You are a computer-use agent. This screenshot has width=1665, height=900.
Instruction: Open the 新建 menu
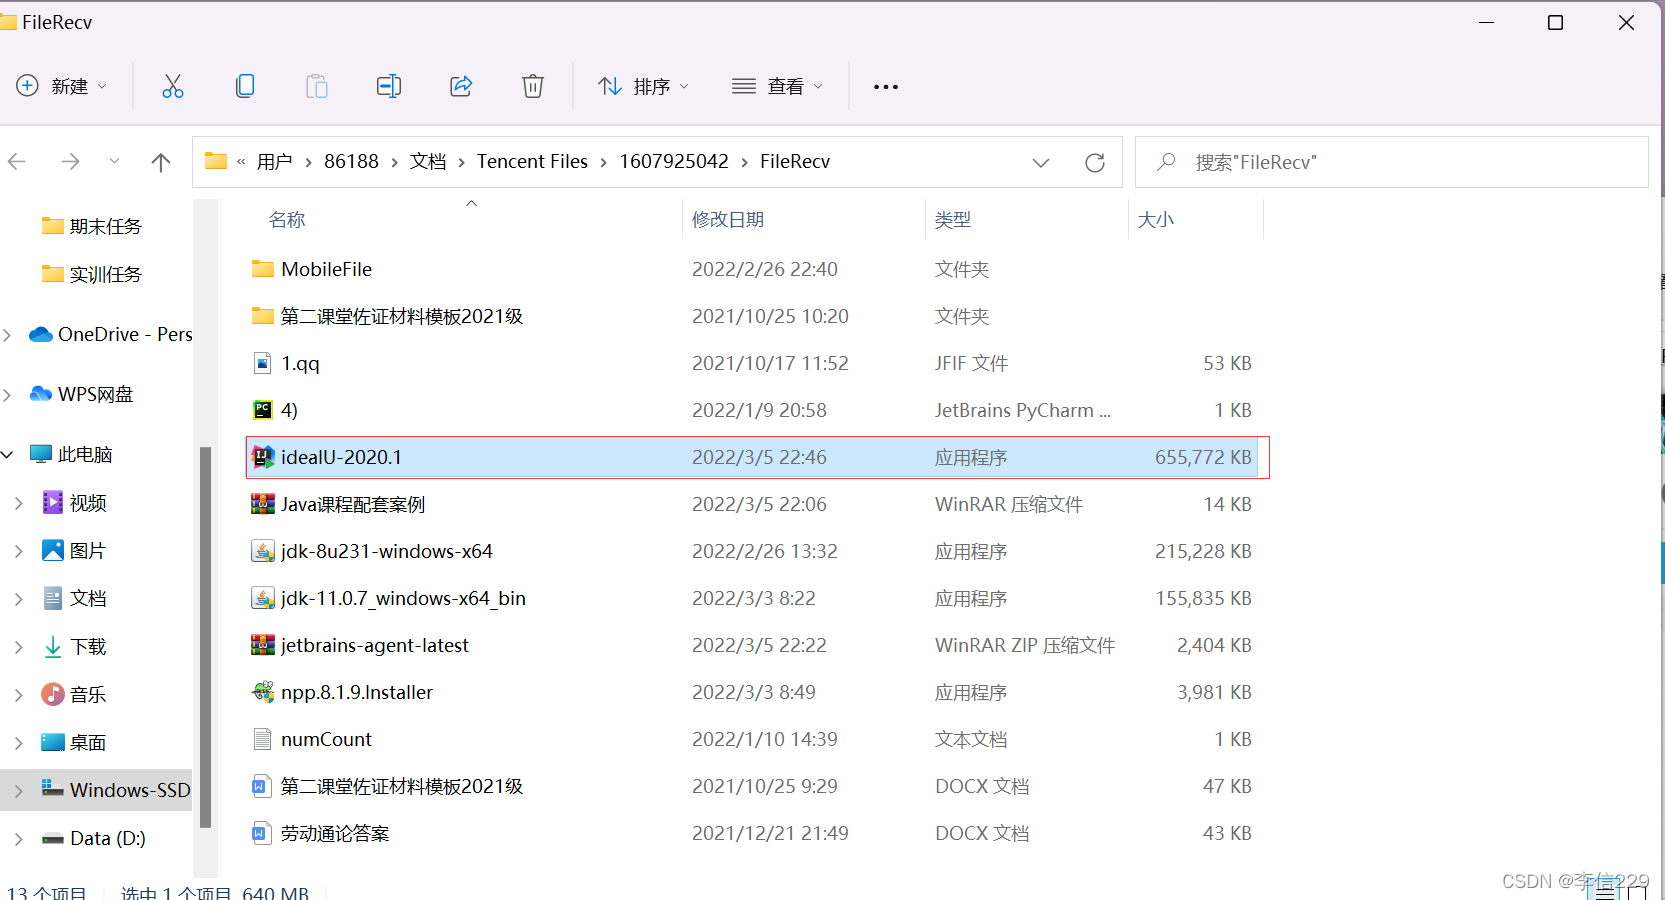[x=62, y=86]
